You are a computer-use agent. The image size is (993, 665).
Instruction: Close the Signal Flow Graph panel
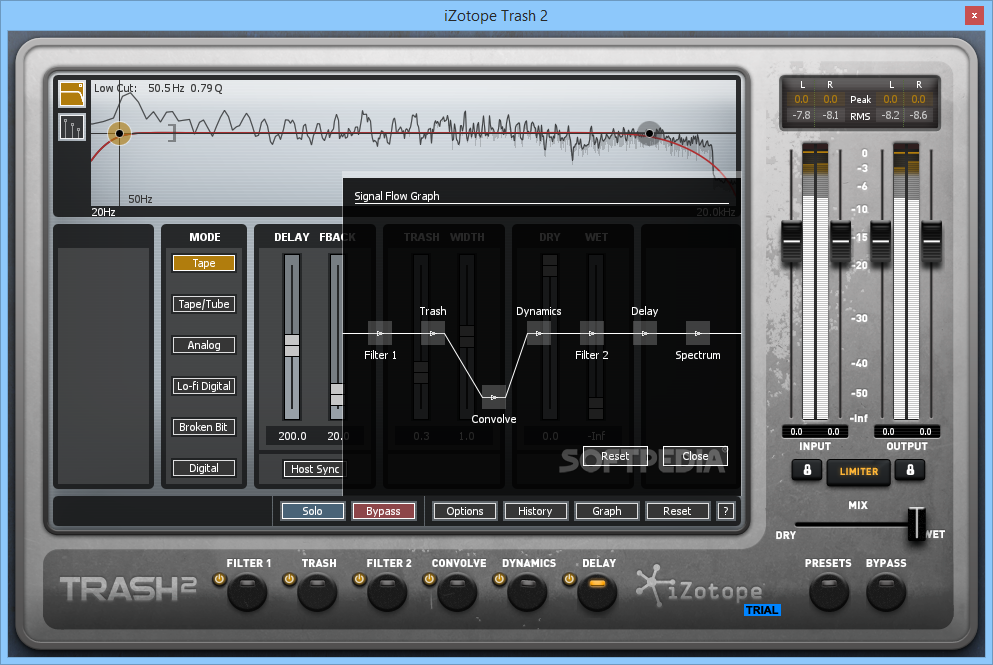click(695, 456)
